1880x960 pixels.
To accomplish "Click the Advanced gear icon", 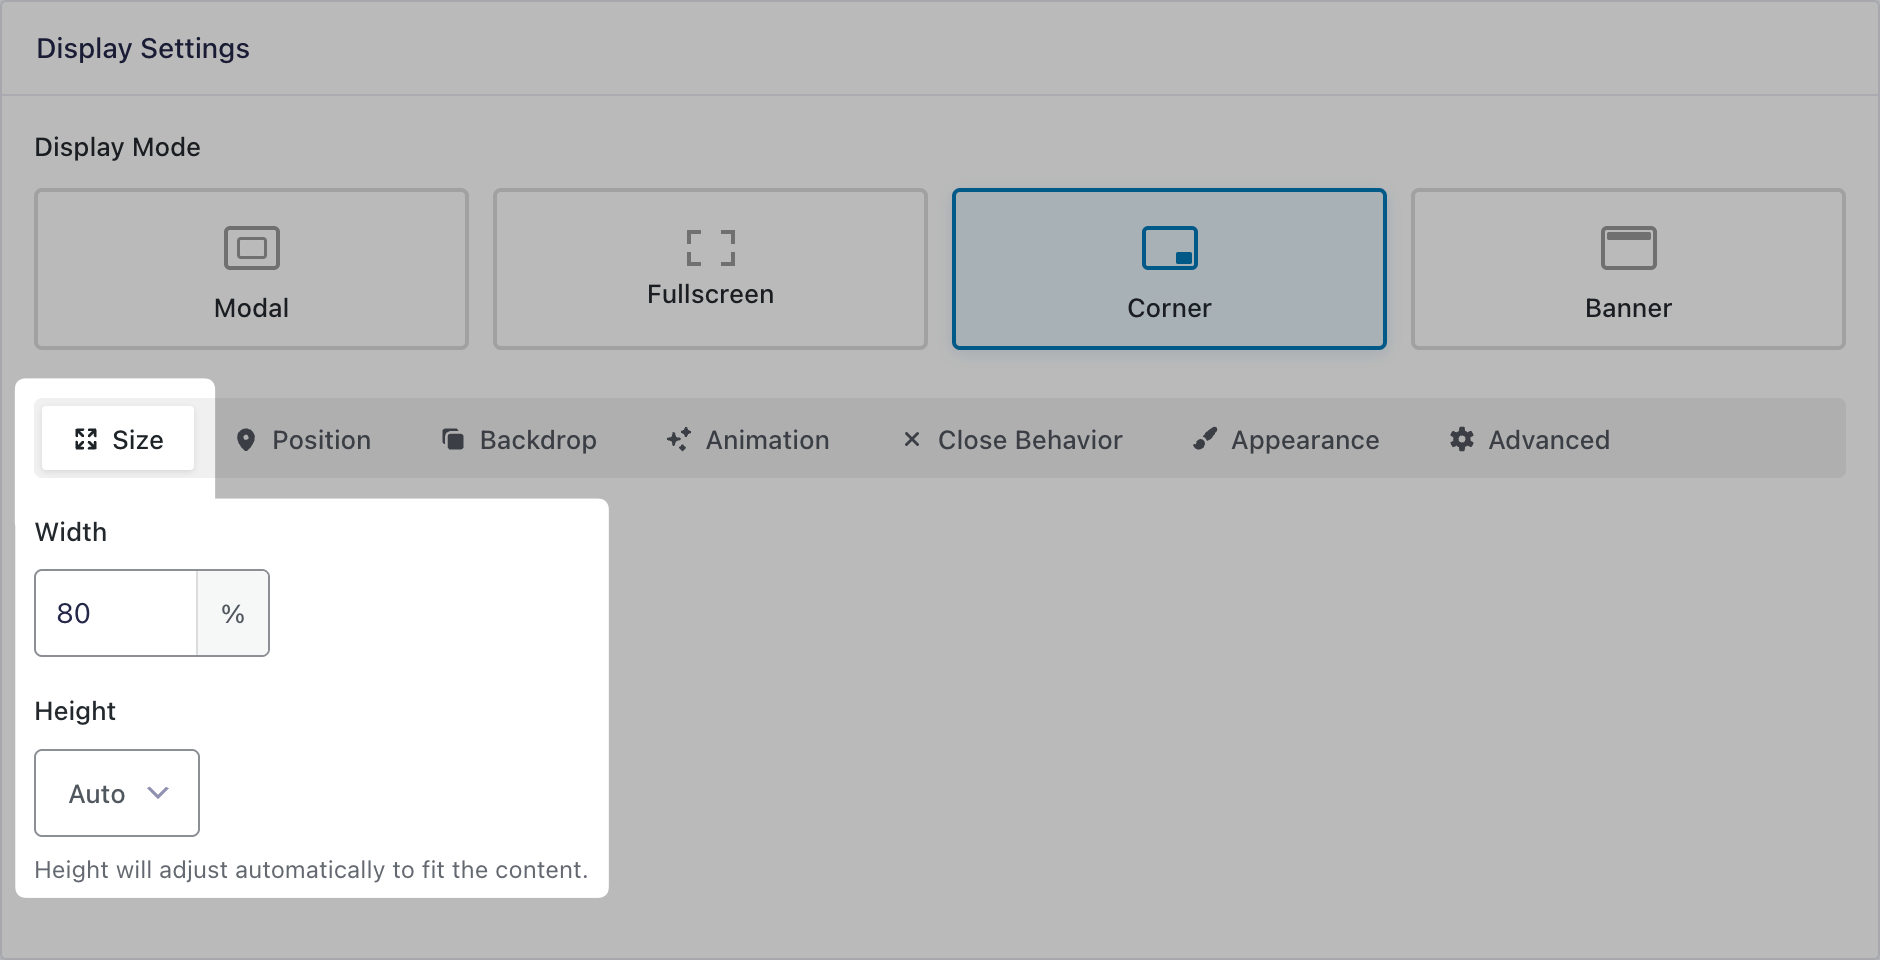I will click(x=1462, y=440).
